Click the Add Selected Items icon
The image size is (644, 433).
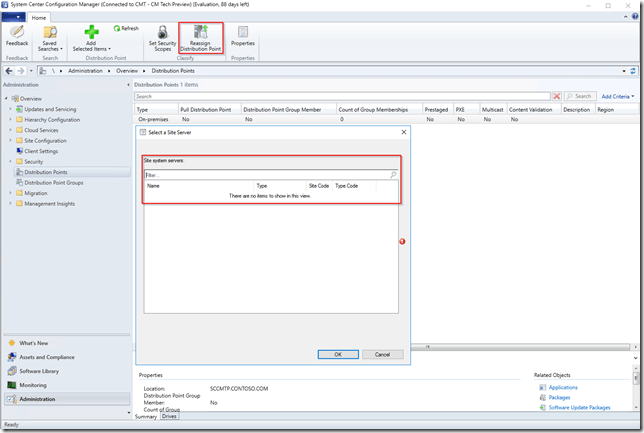(x=92, y=38)
